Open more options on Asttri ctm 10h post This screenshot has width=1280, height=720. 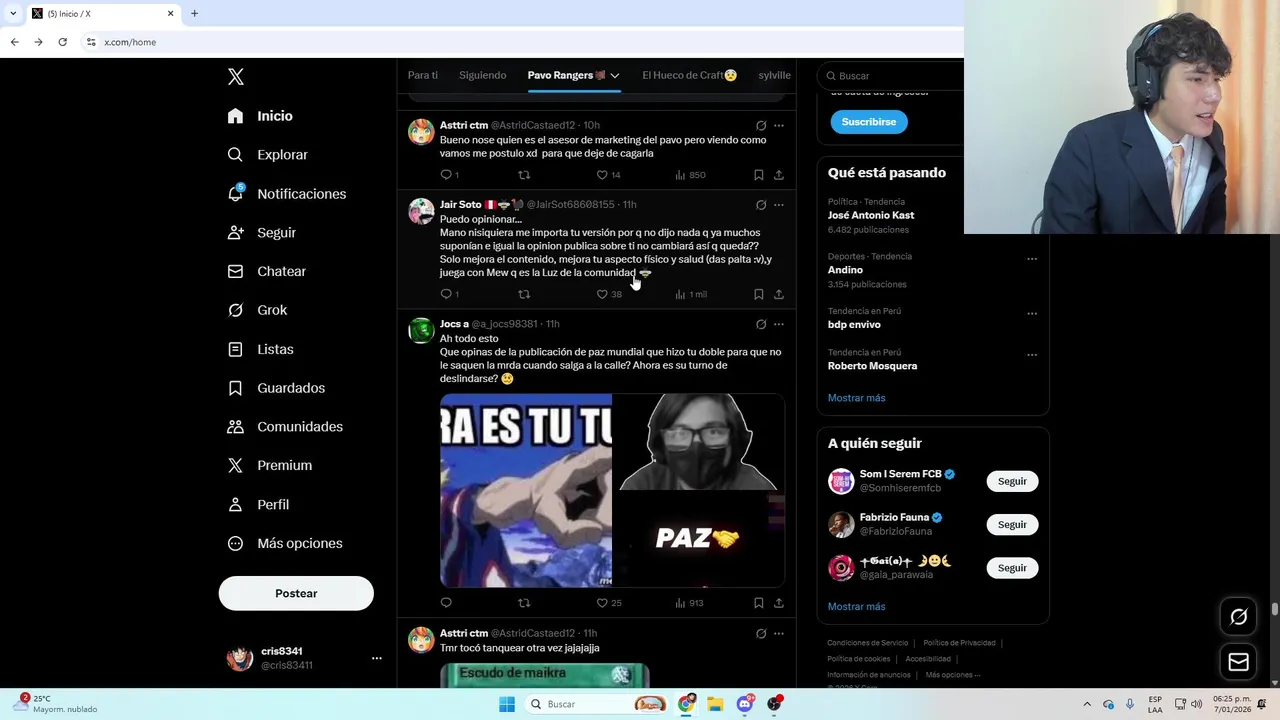[x=779, y=126]
